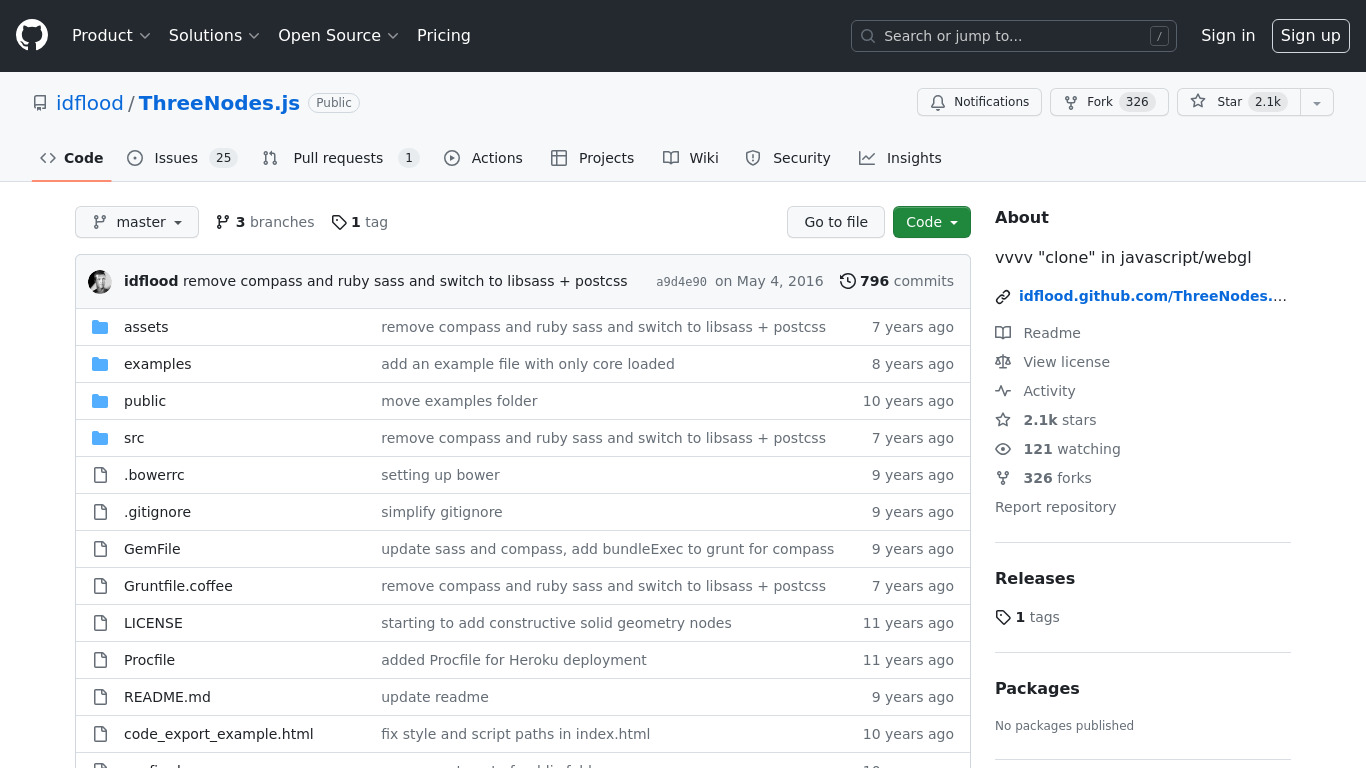
Task: Open the Pull requests tab
Action: tap(340, 158)
